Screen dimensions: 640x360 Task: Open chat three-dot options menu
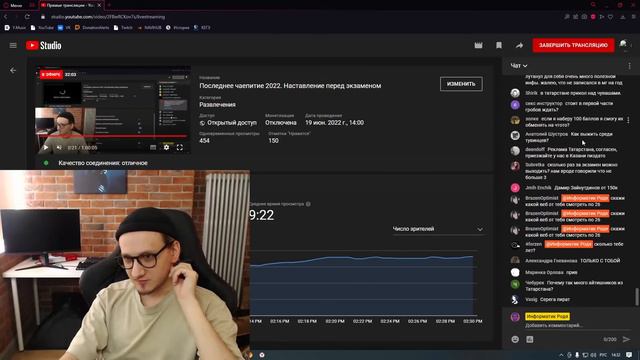629,66
